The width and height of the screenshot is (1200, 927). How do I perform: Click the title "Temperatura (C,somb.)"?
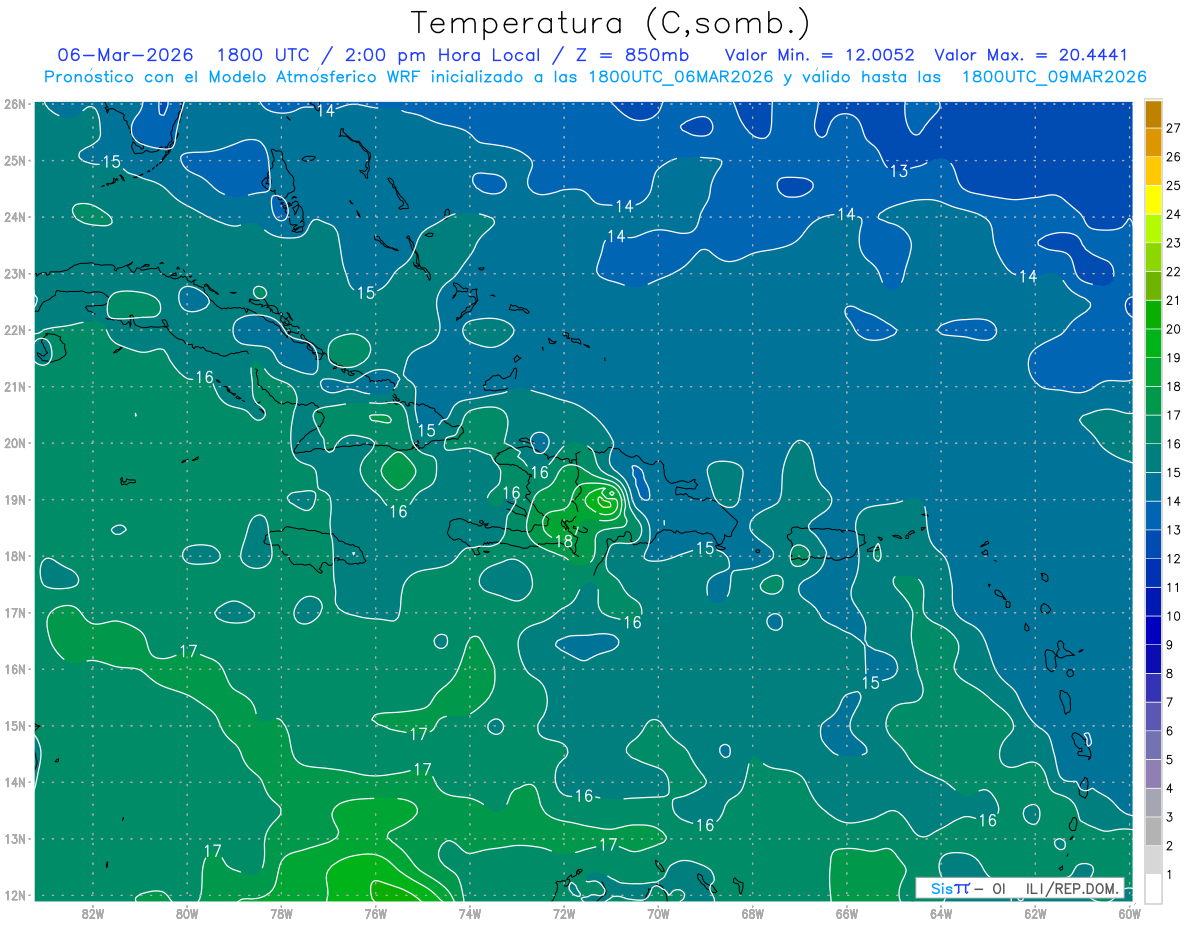coord(610,23)
